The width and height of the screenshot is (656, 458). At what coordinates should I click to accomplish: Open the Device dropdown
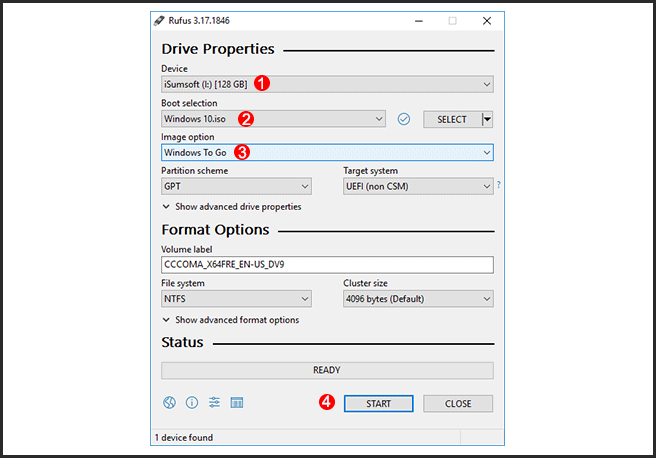(x=327, y=84)
